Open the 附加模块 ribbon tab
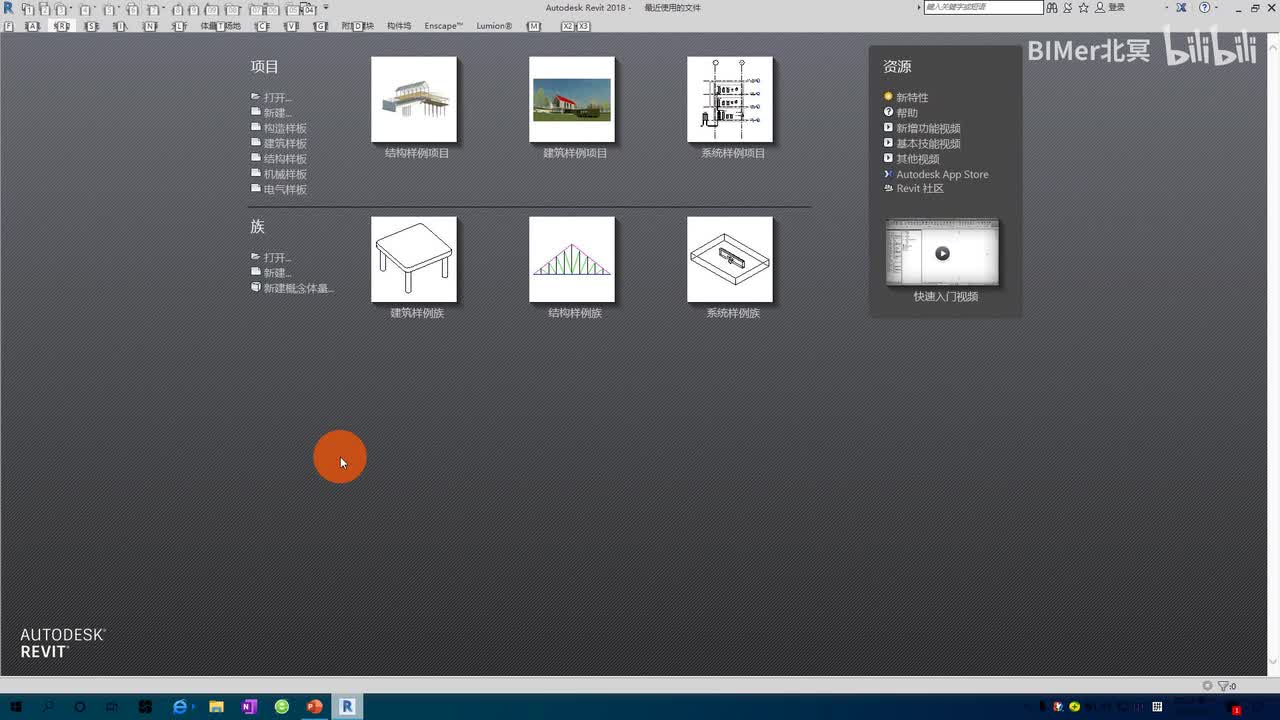1280x720 pixels. tap(357, 26)
